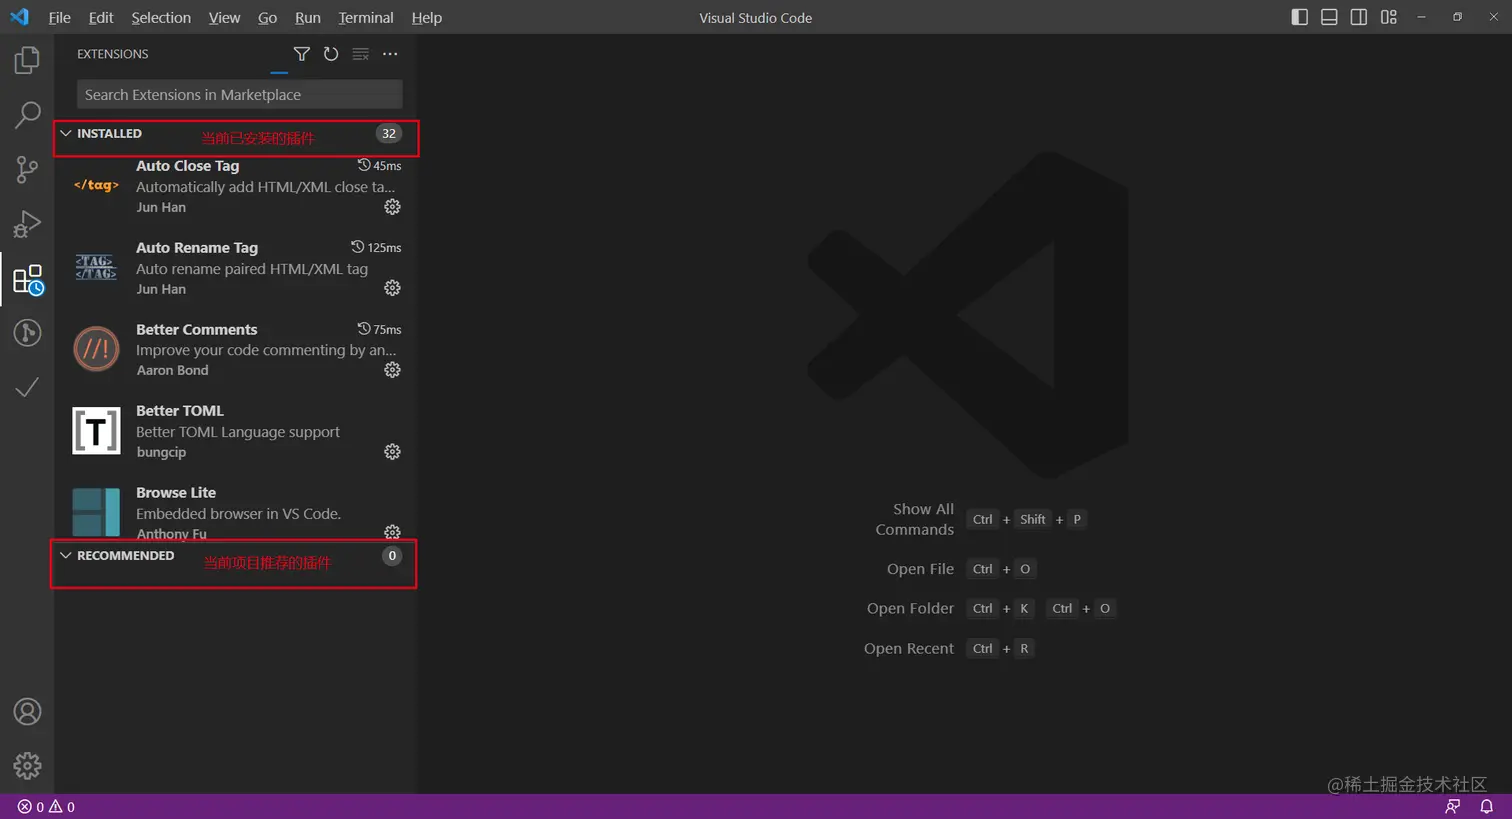The height and width of the screenshot is (819, 1512).
Task: Select the Better TOML extension
Action: 235,431
